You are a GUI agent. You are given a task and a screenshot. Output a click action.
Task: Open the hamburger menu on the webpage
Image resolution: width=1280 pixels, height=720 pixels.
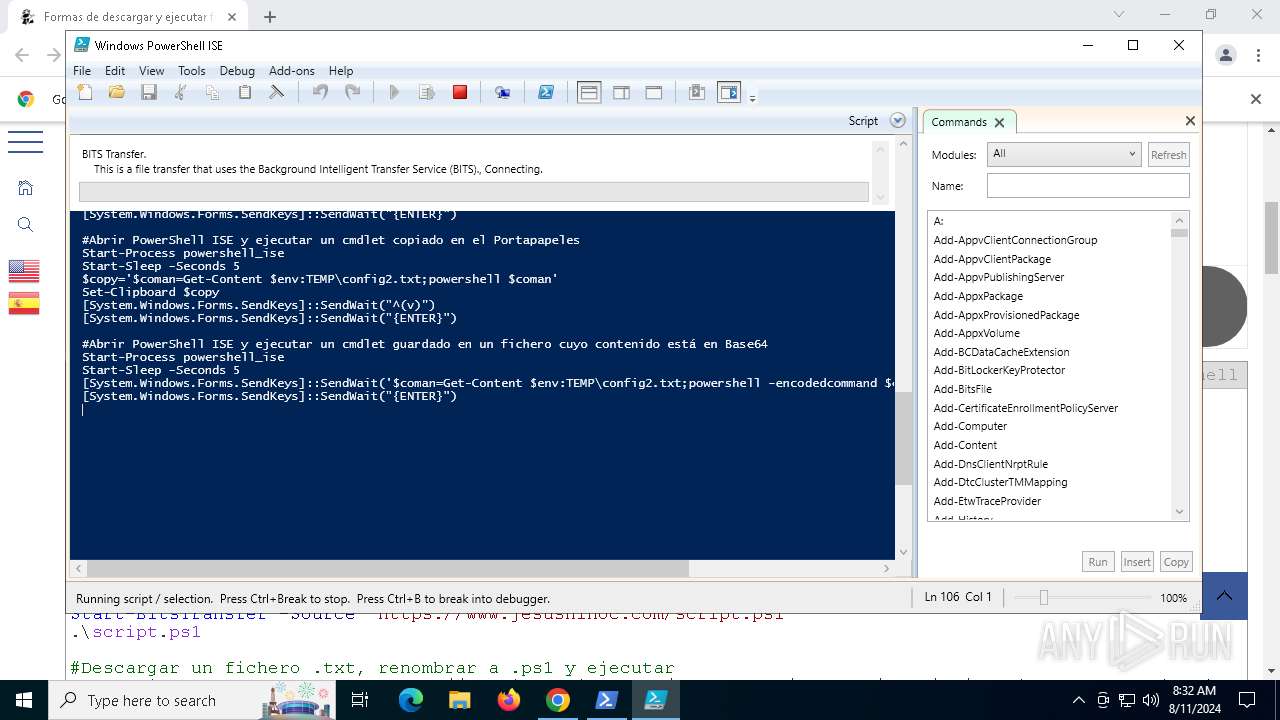point(25,141)
